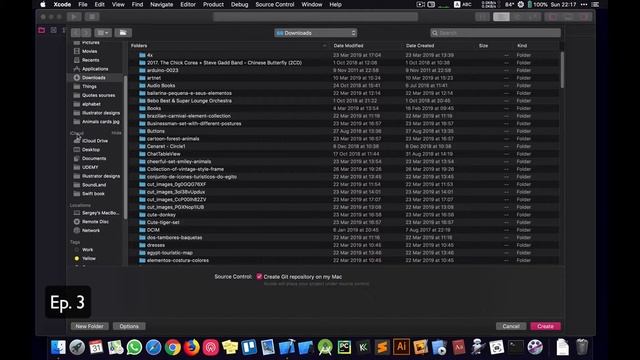
Task: Hide the iCloud sidebar section
Action: point(116,133)
